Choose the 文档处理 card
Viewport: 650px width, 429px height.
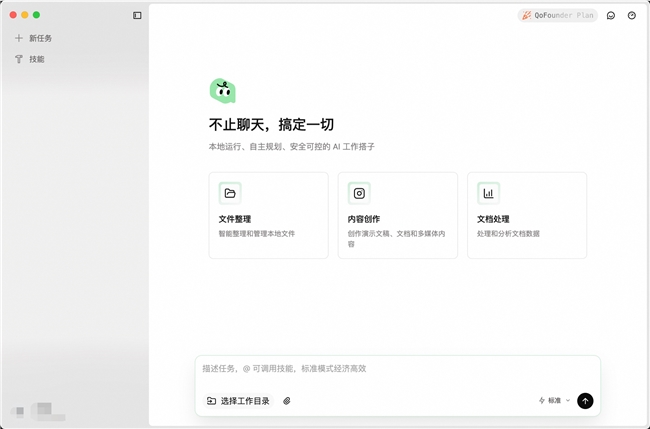click(x=526, y=215)
